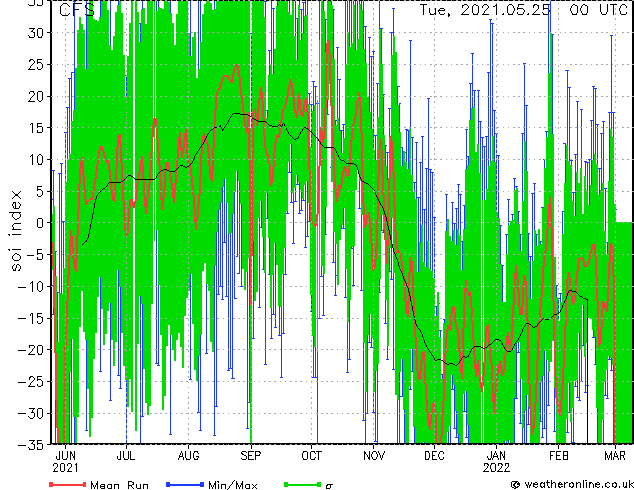Click the NOV month label
Viewport: 634px width, 490px height.
click(374, 456)
